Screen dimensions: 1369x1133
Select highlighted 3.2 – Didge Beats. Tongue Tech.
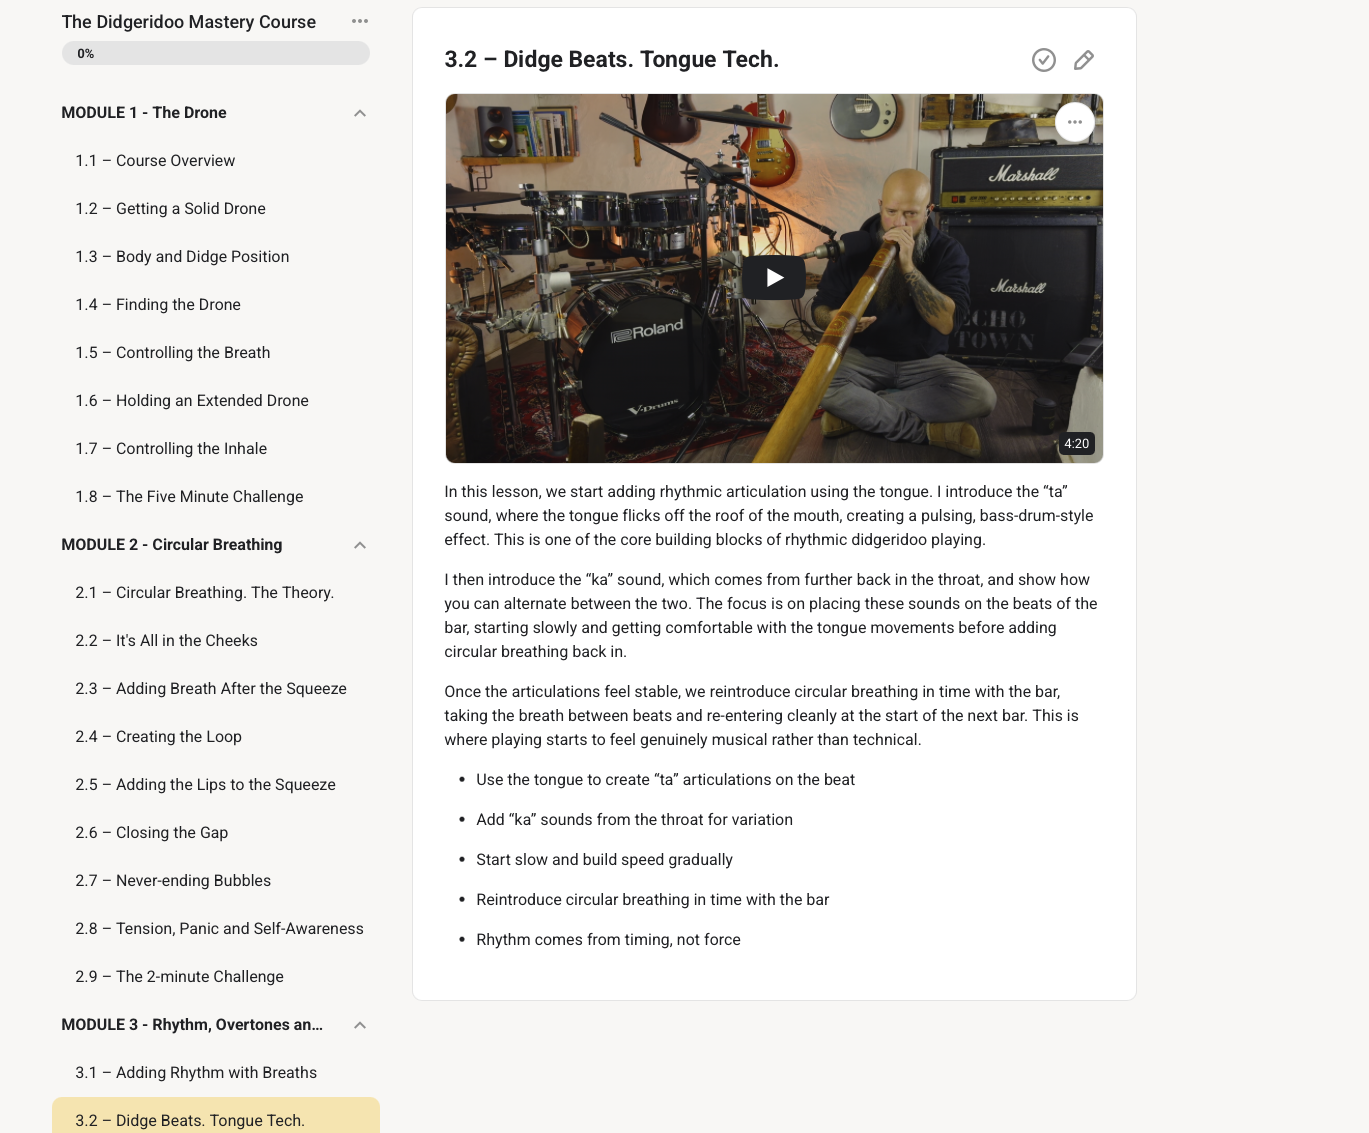pyautogui.click(x=215, y=1117)
